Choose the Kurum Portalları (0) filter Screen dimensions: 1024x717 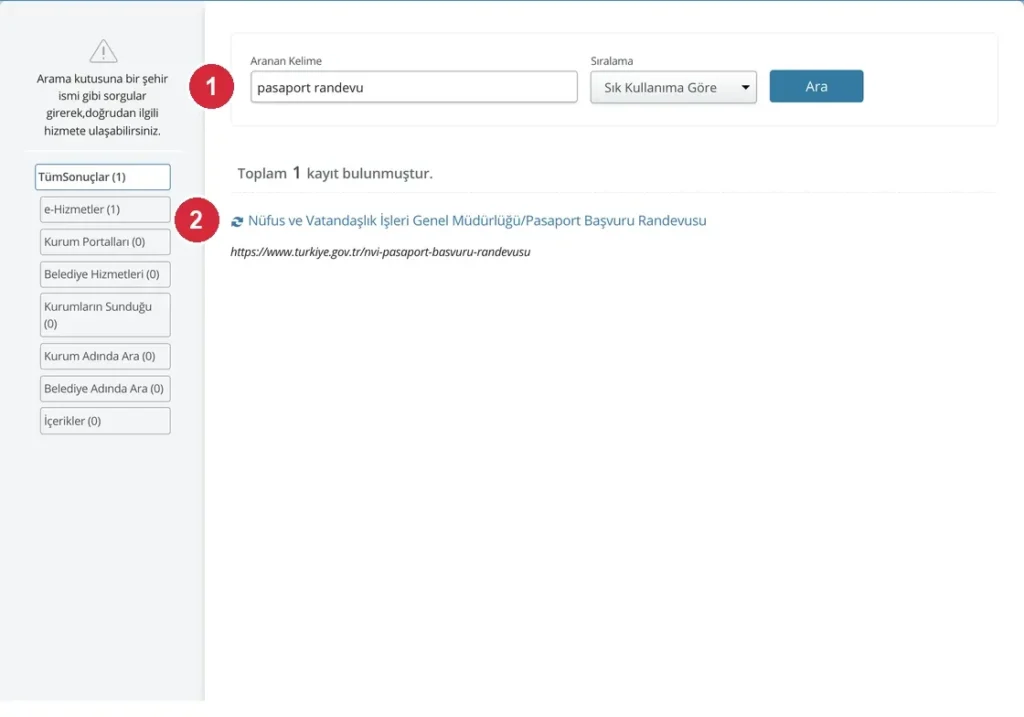(x=105, y=242)
